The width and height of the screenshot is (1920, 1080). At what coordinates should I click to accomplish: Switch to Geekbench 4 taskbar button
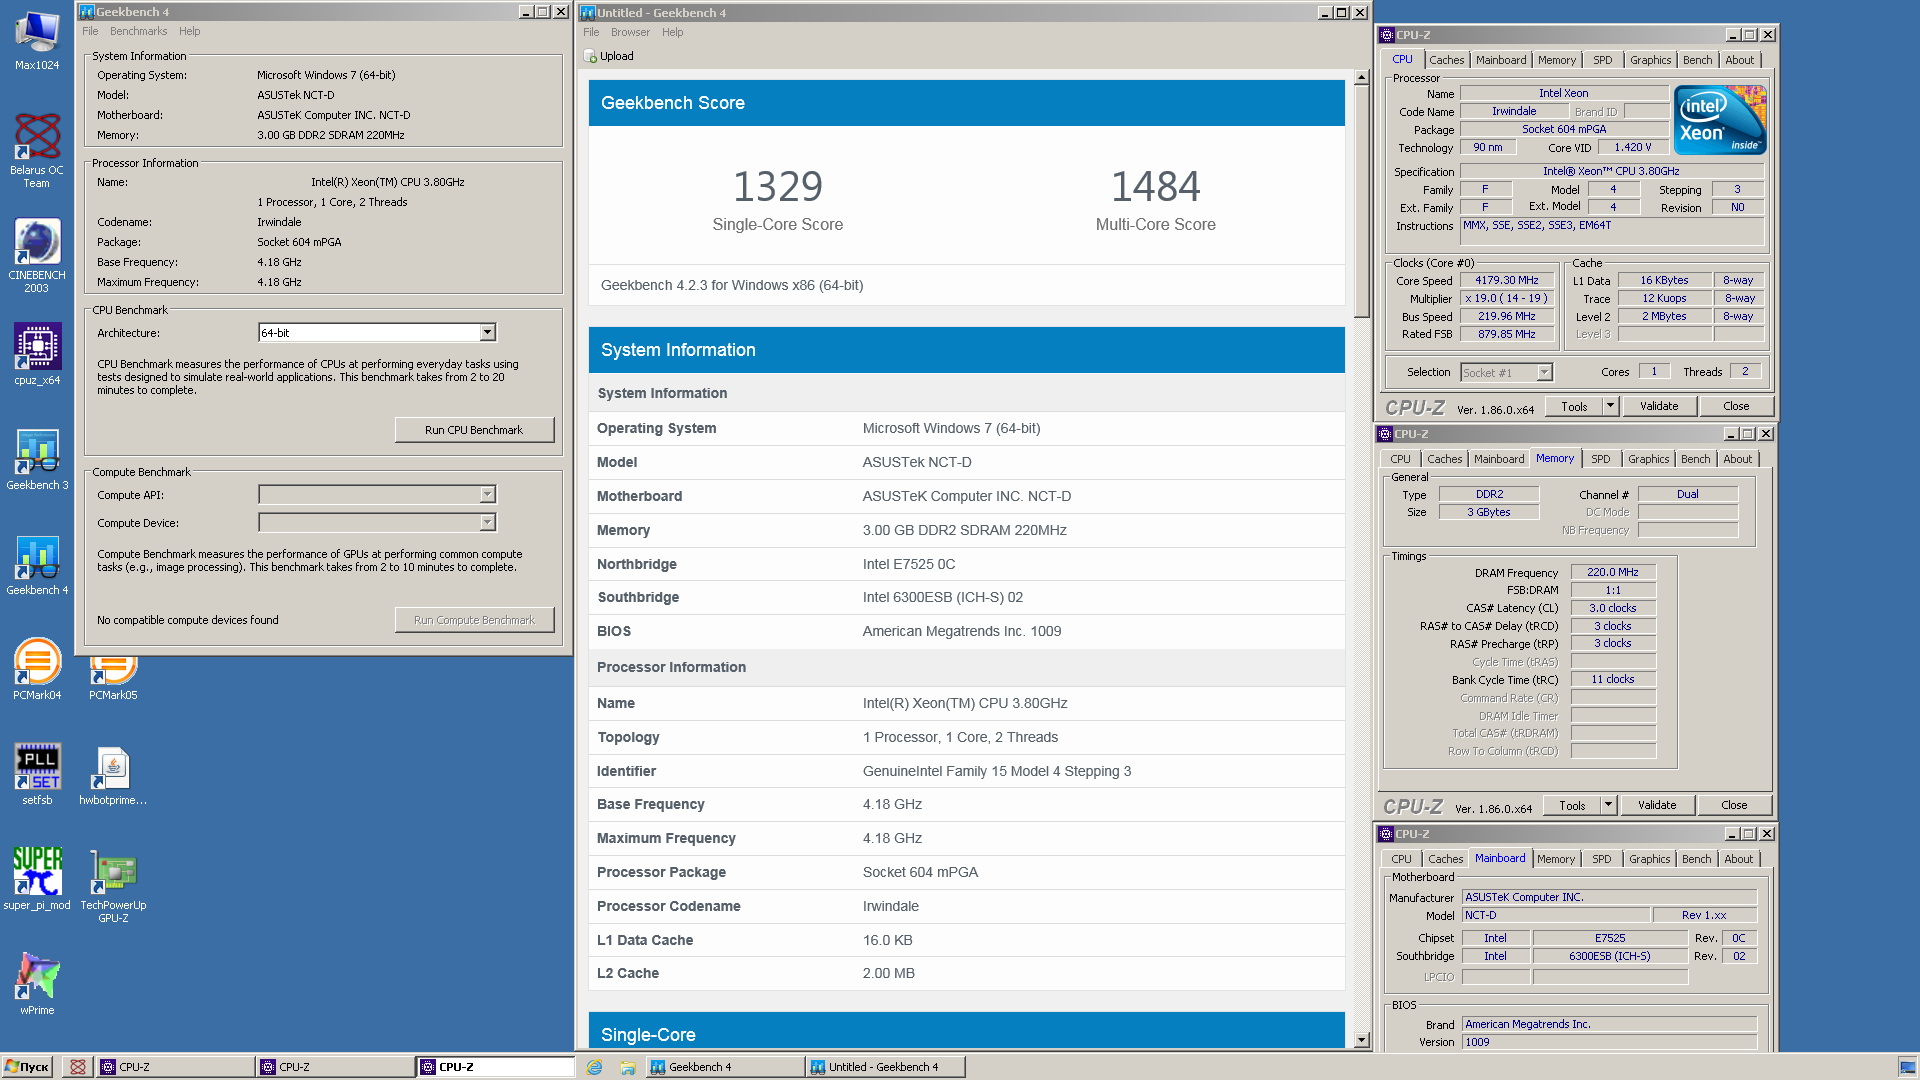click(x=724, y=1067)
